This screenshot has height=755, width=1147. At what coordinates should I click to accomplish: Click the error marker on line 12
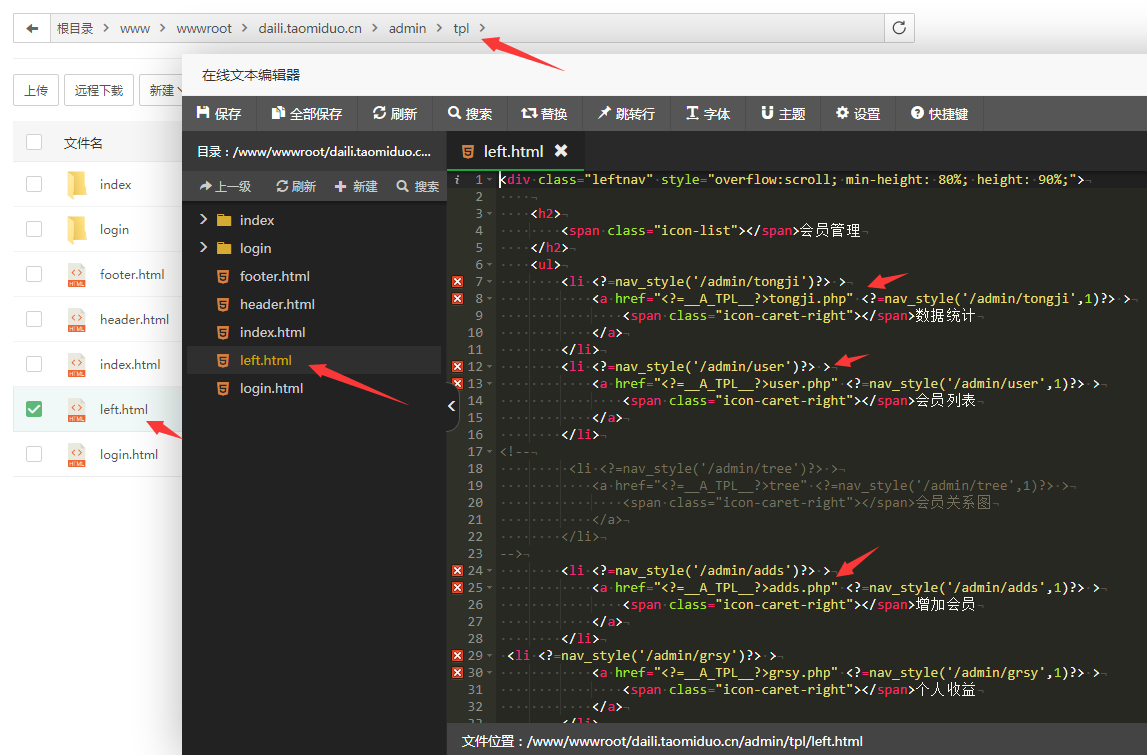click(457, 367)
